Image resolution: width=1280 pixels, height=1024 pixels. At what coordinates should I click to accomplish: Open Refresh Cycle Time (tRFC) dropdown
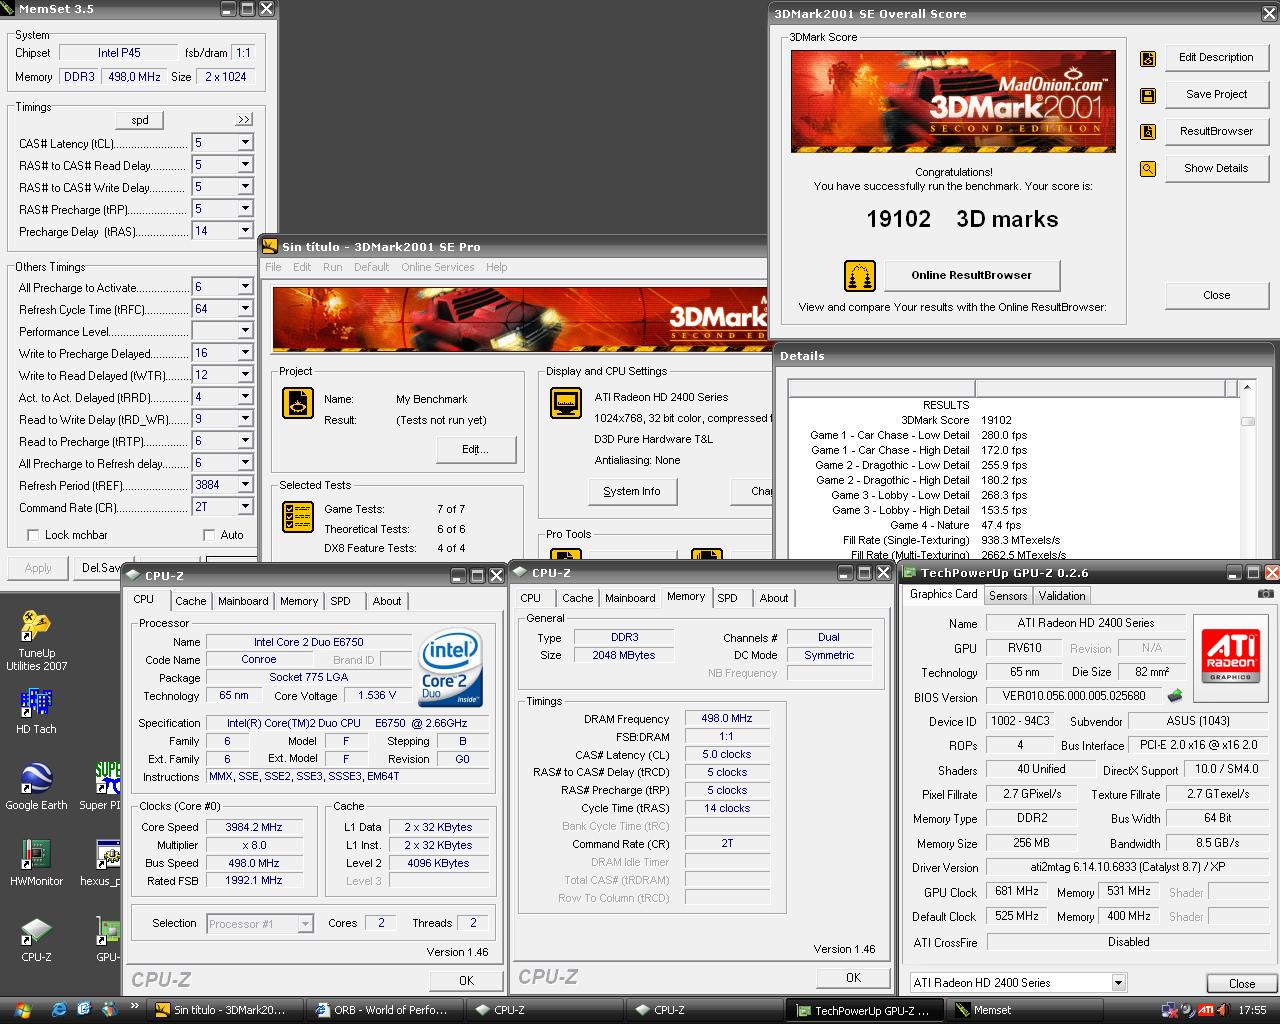tap(245, 309)
